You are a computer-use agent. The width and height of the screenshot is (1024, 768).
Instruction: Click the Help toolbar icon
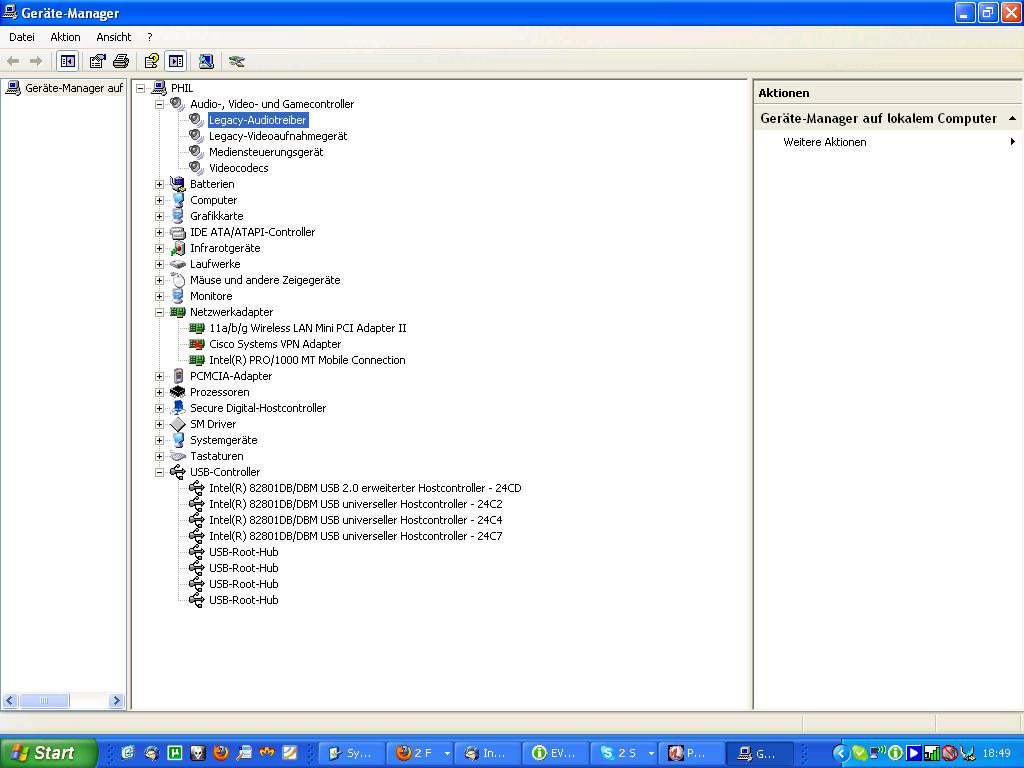click(152, 61)
